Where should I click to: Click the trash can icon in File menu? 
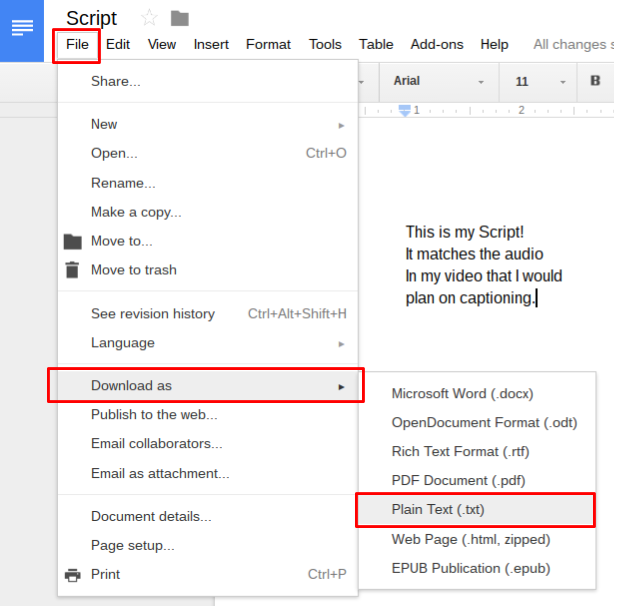pos(72,270)
